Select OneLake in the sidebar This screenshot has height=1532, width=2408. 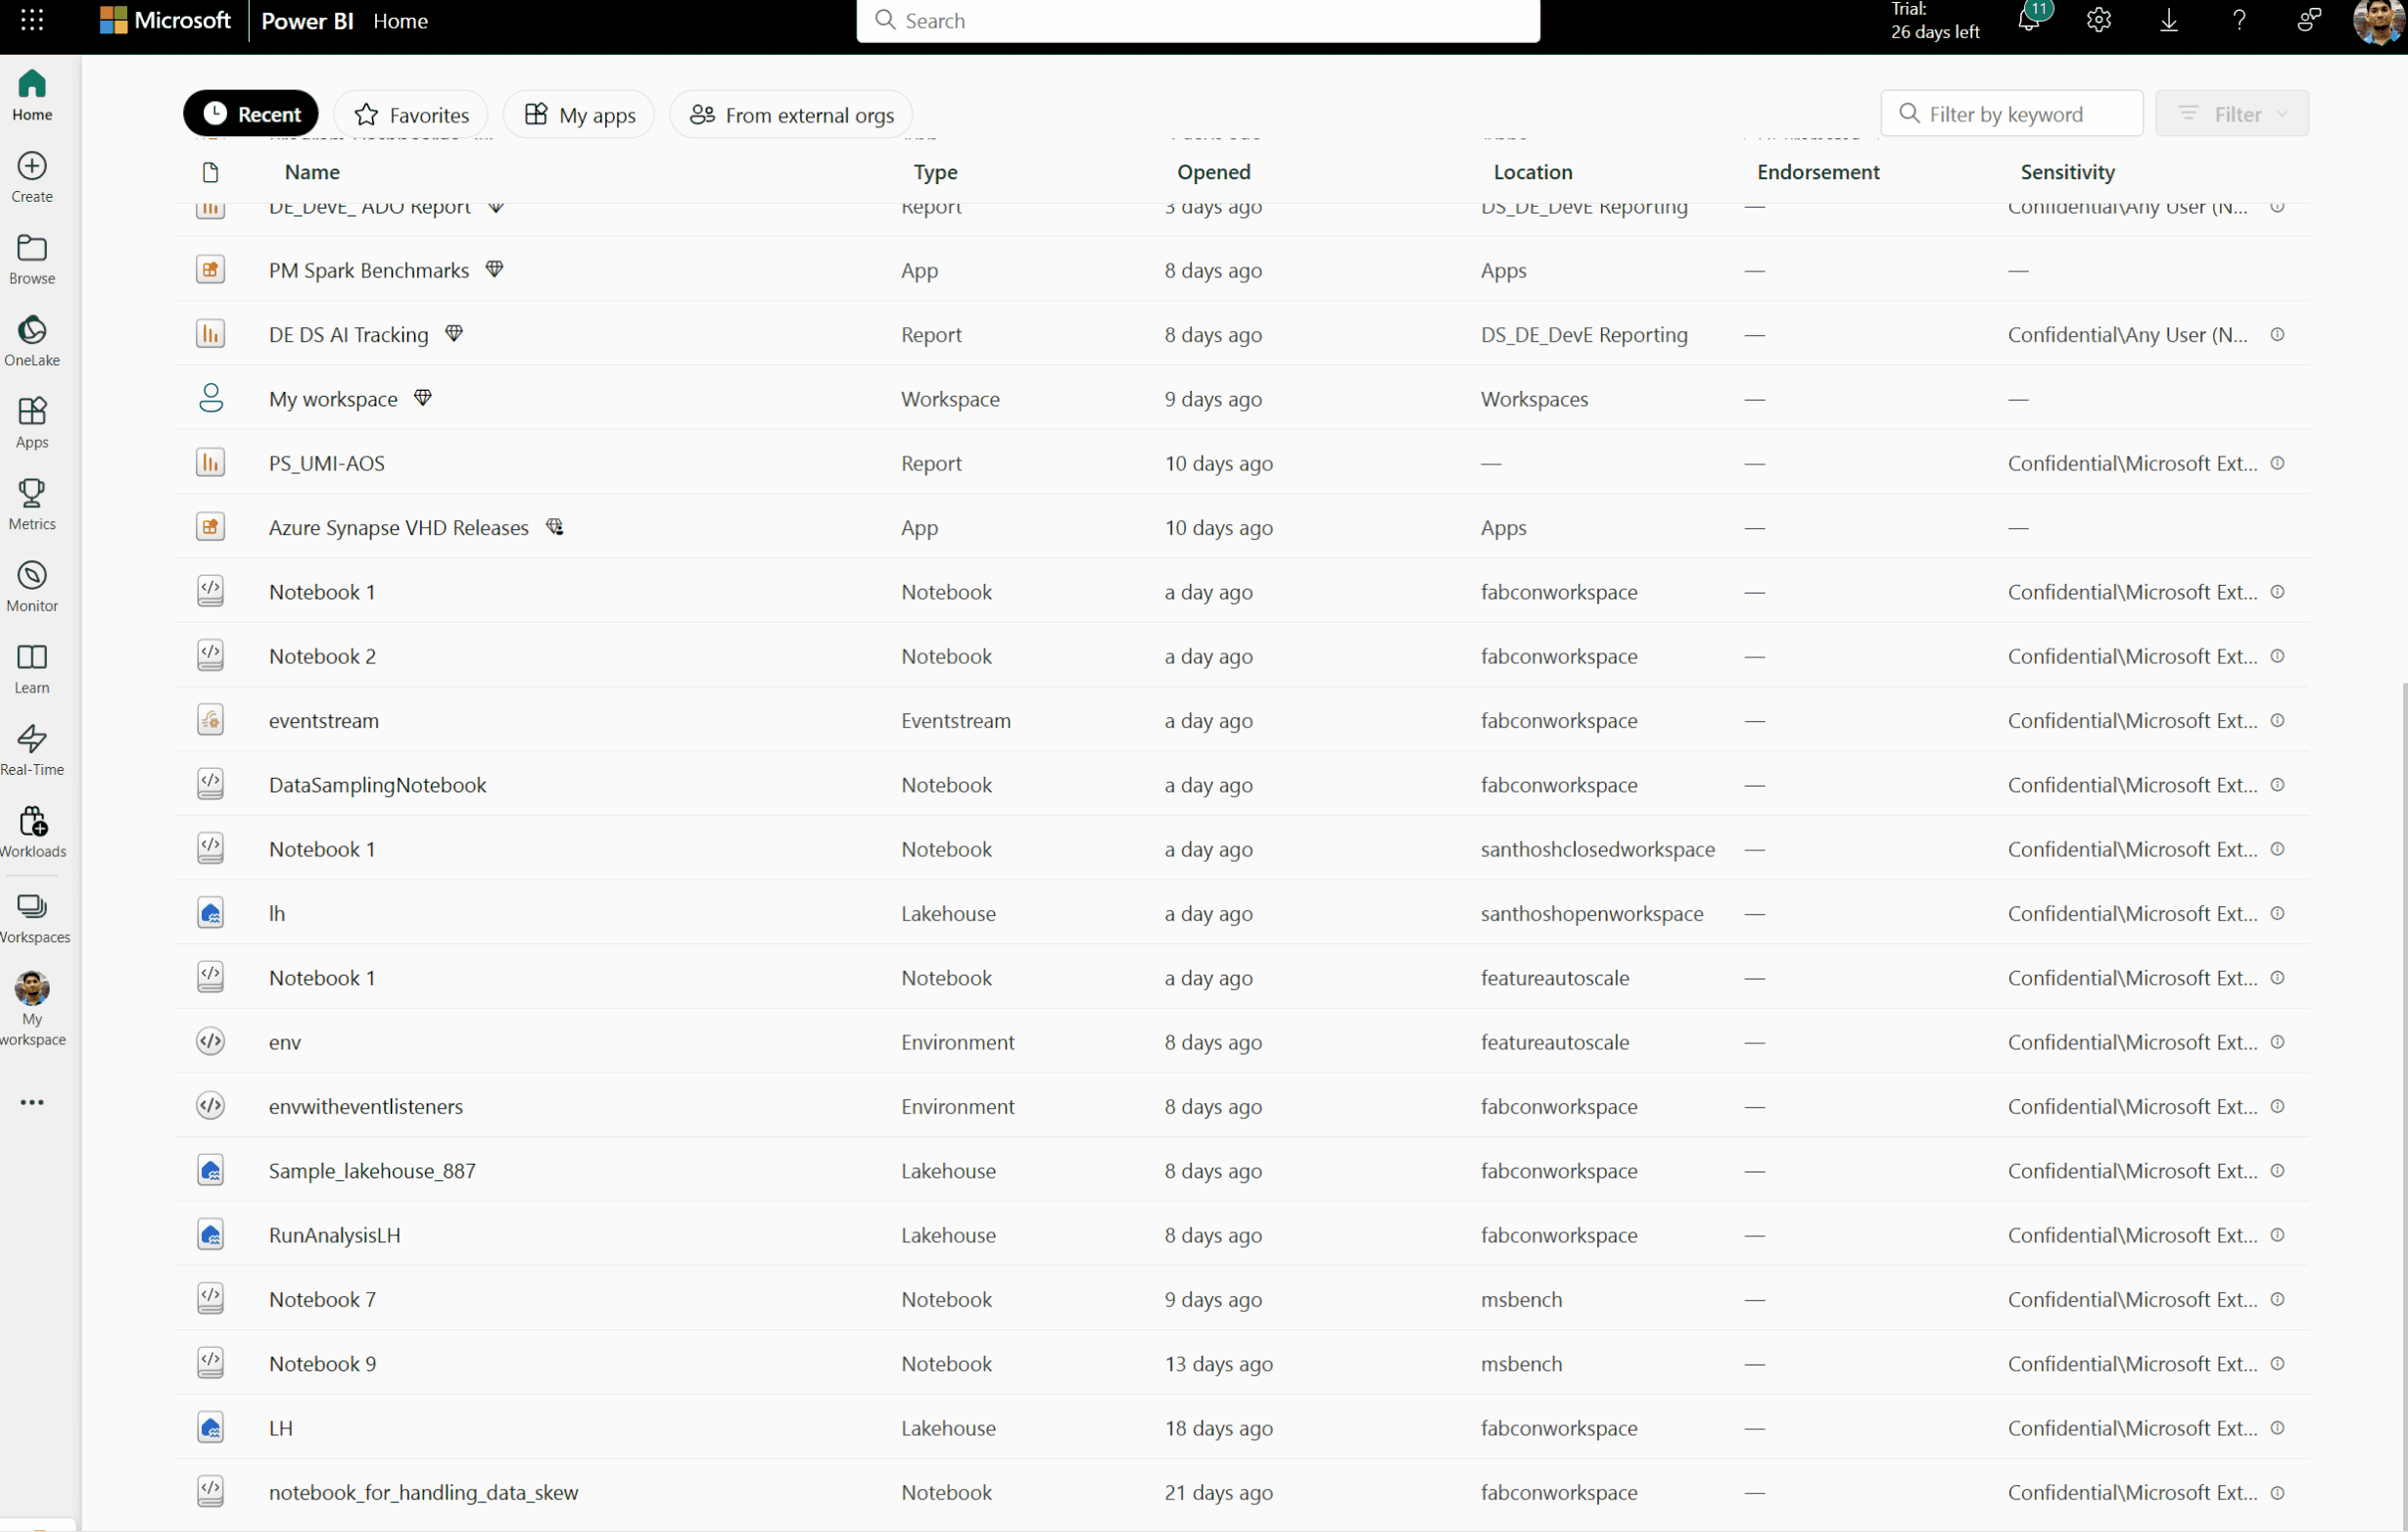coord(32,340)
